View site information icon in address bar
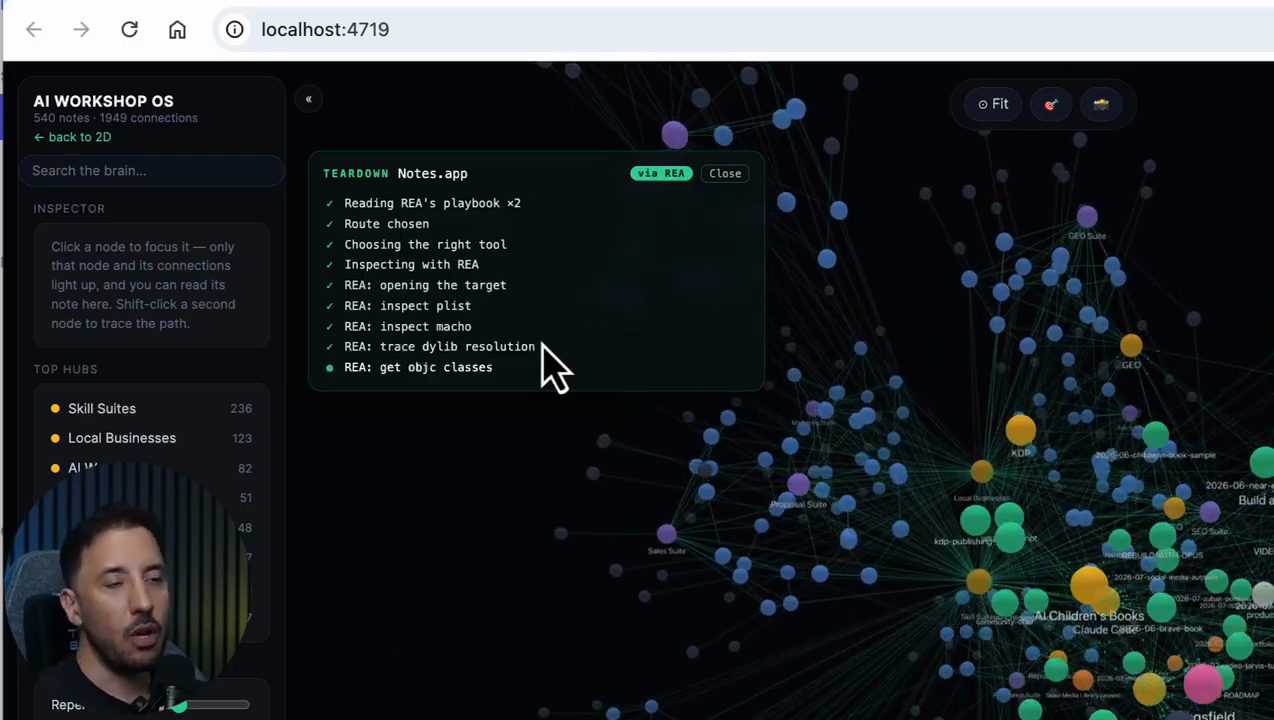 click(x=235, y=30)
